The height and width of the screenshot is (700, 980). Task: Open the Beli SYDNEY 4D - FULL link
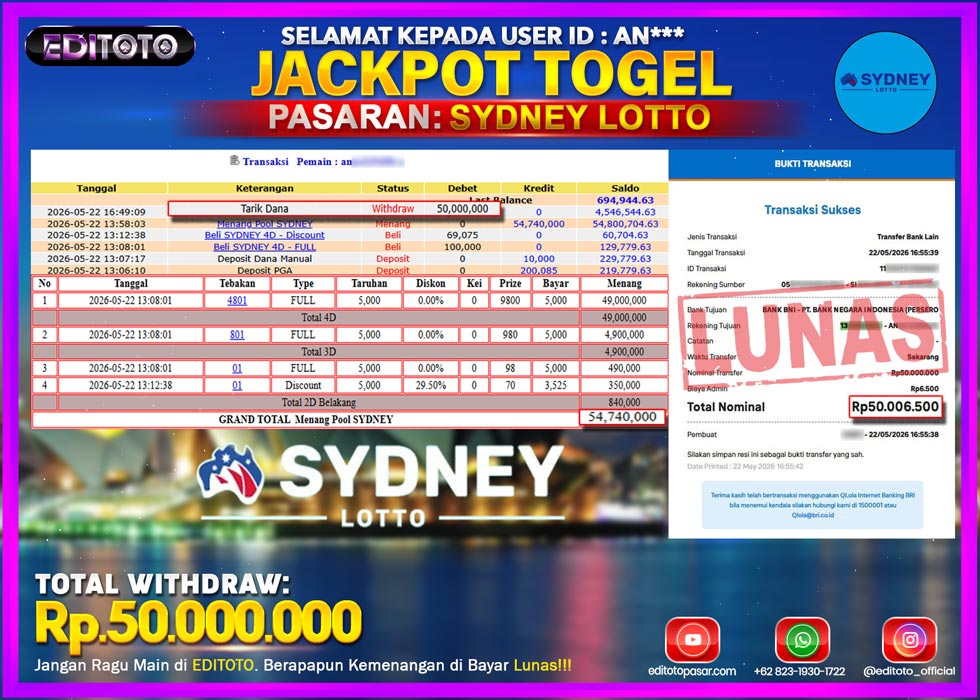point(264,247)
